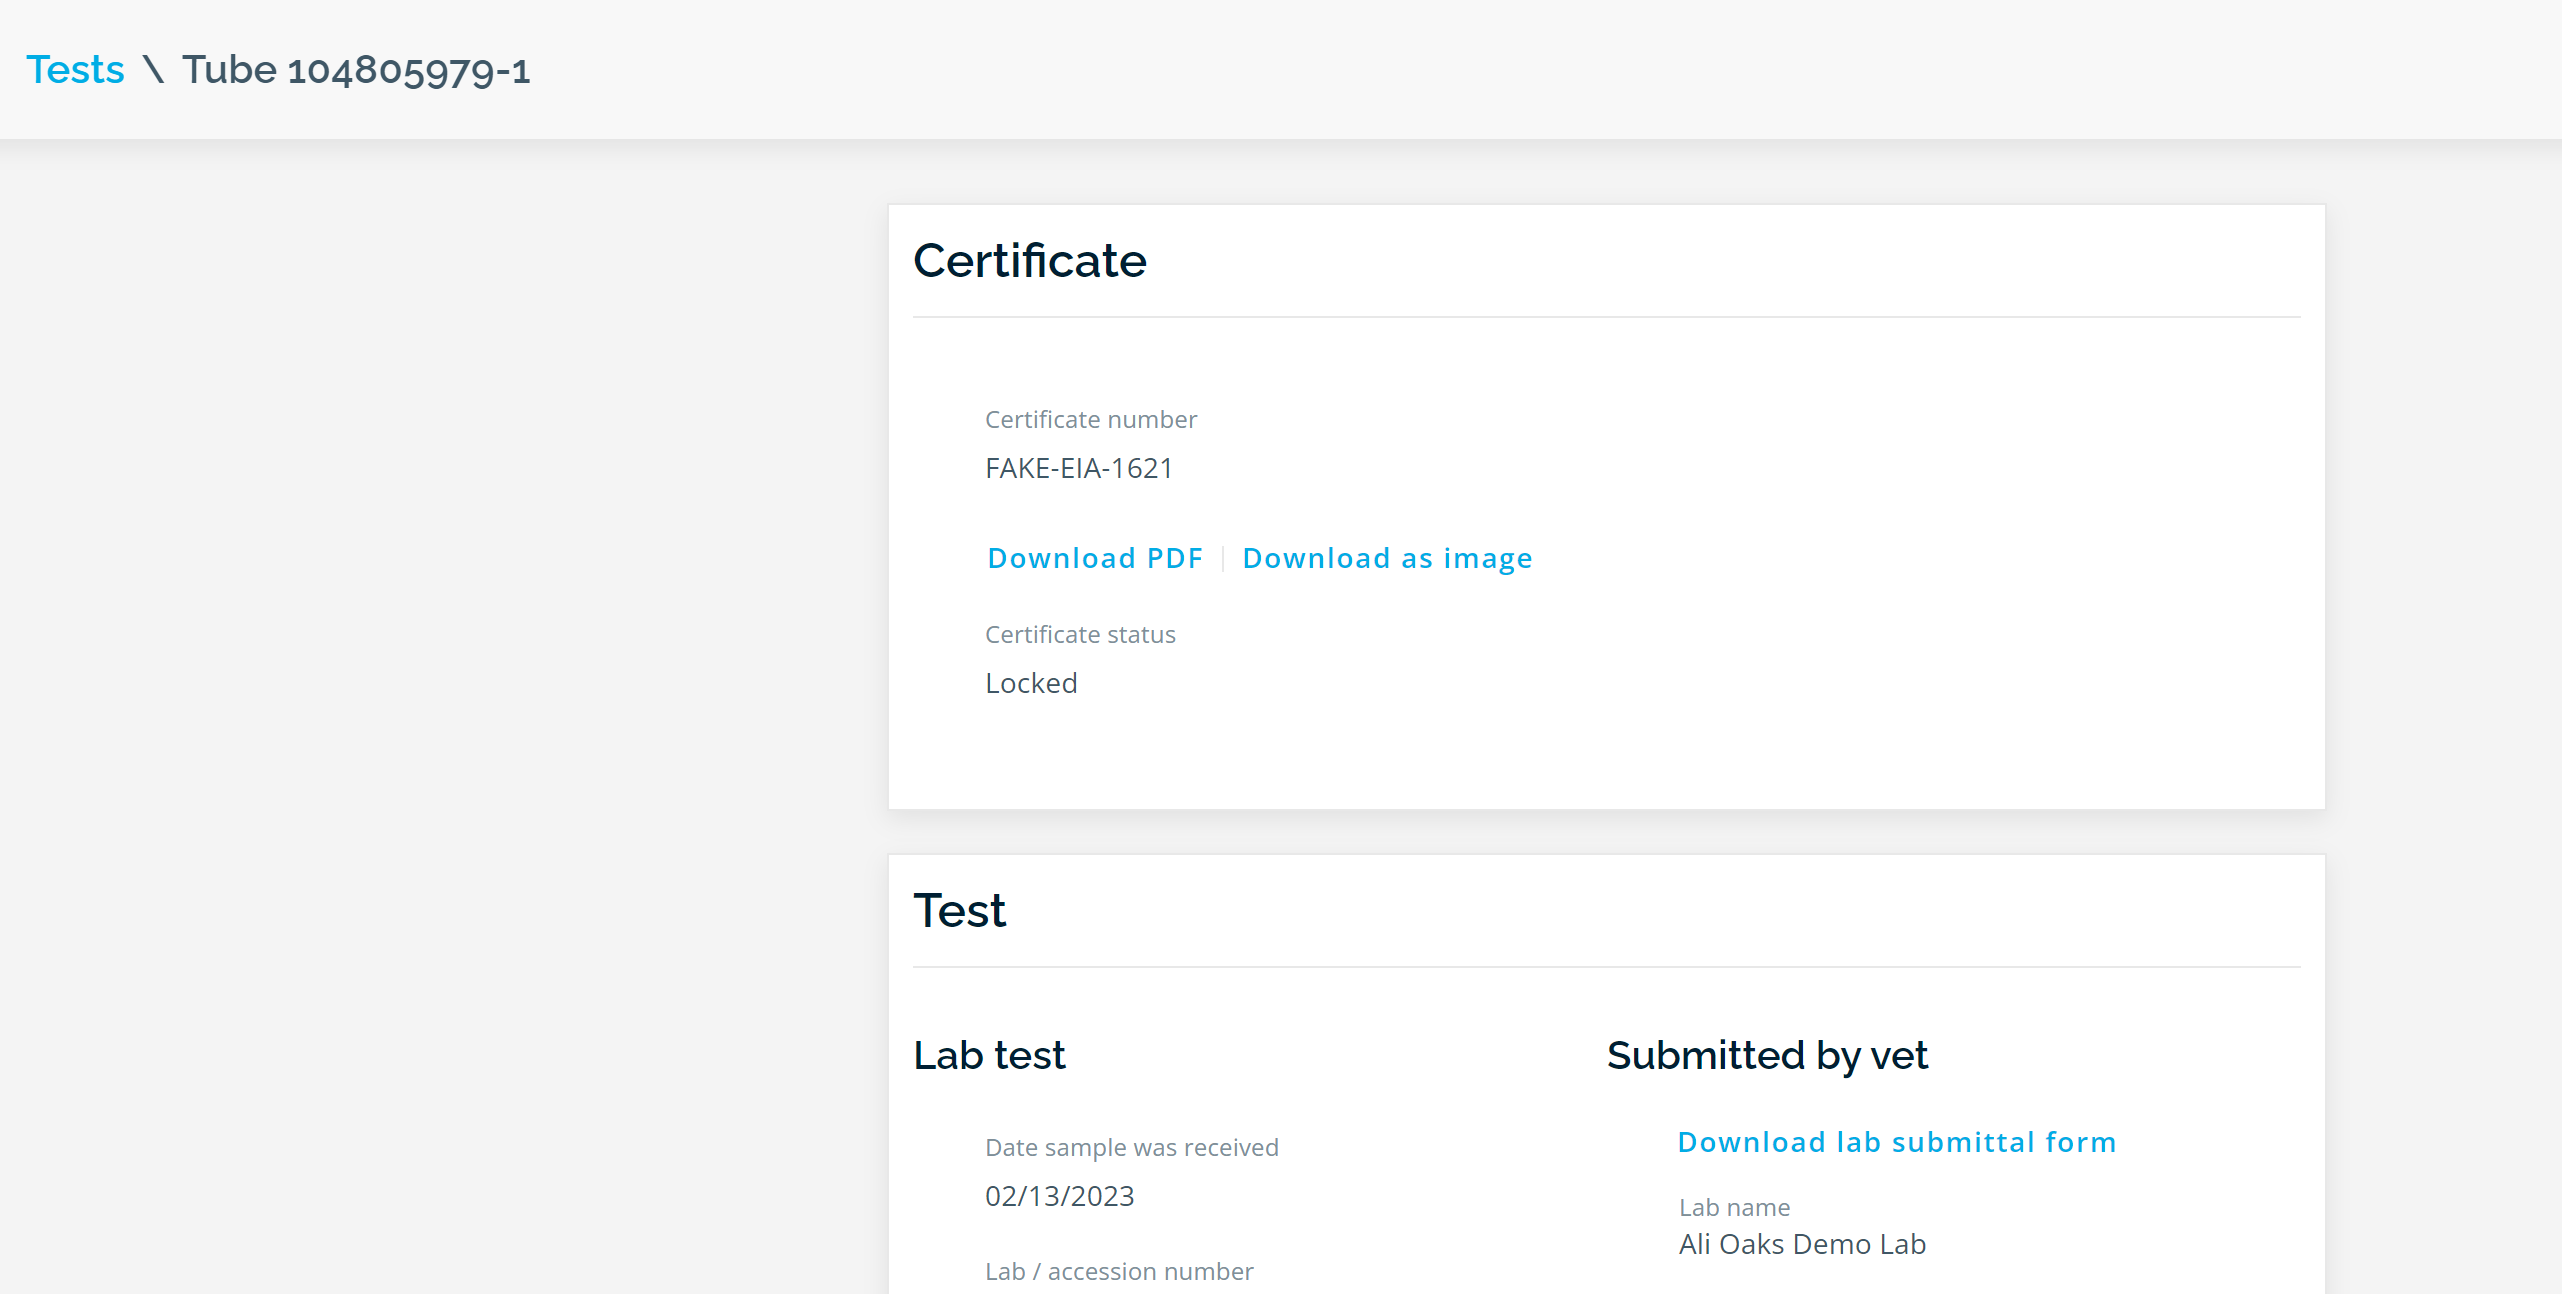Select the Ali Oaks Demo Lab name
This screenshot has height=1294, width=2562.
coord(1802,1244)
